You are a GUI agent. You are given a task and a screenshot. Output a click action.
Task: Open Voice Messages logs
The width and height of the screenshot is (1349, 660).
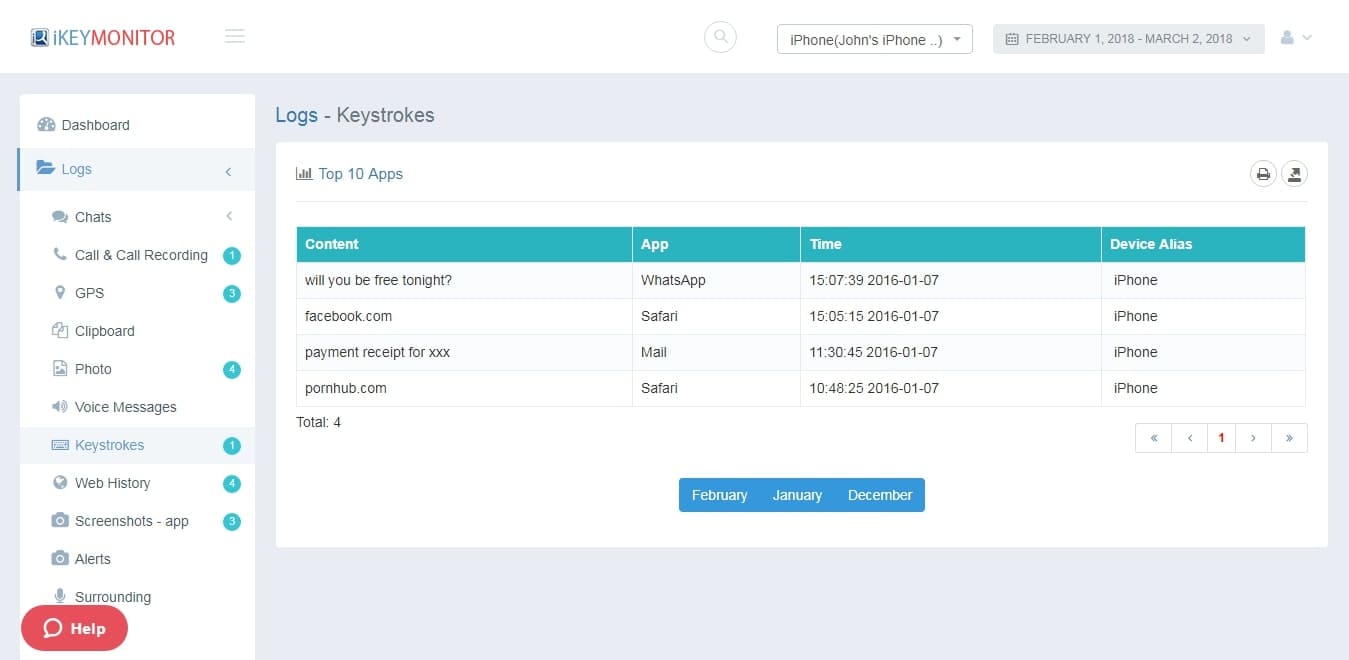point(125,407)
